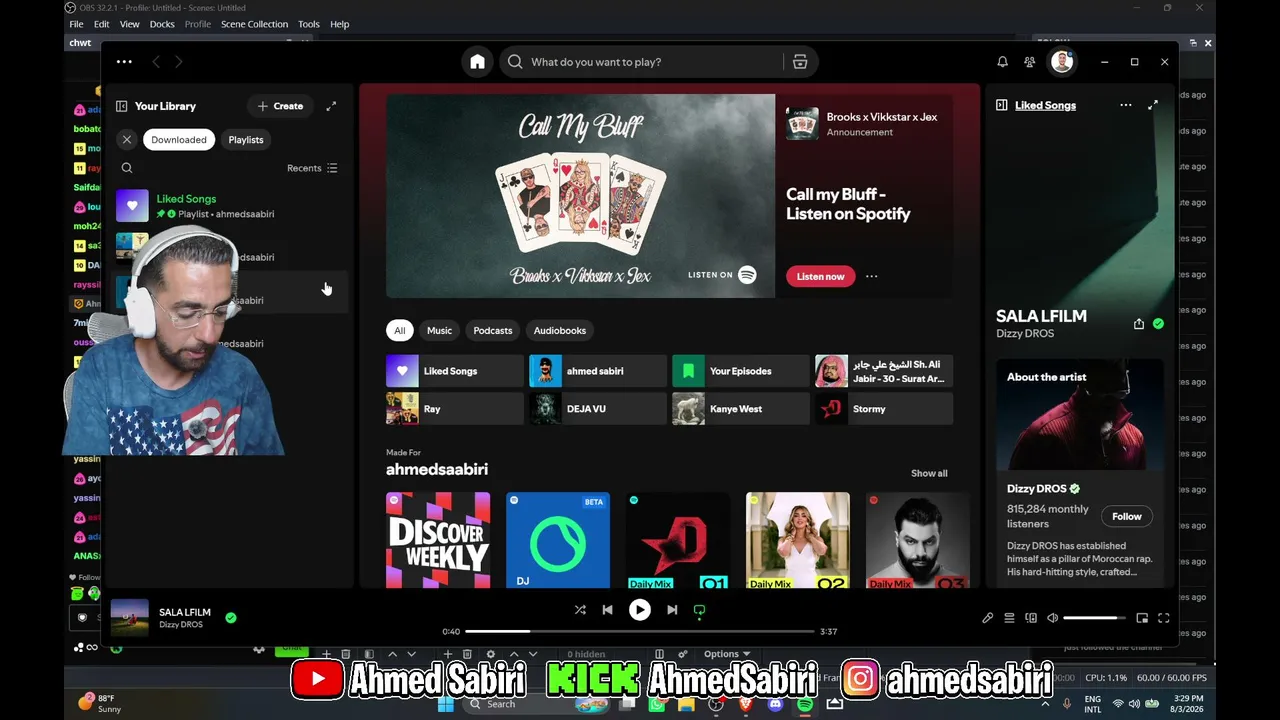Toggle shuffle in the player bar
1280x720 pixels.
point(580,610)
